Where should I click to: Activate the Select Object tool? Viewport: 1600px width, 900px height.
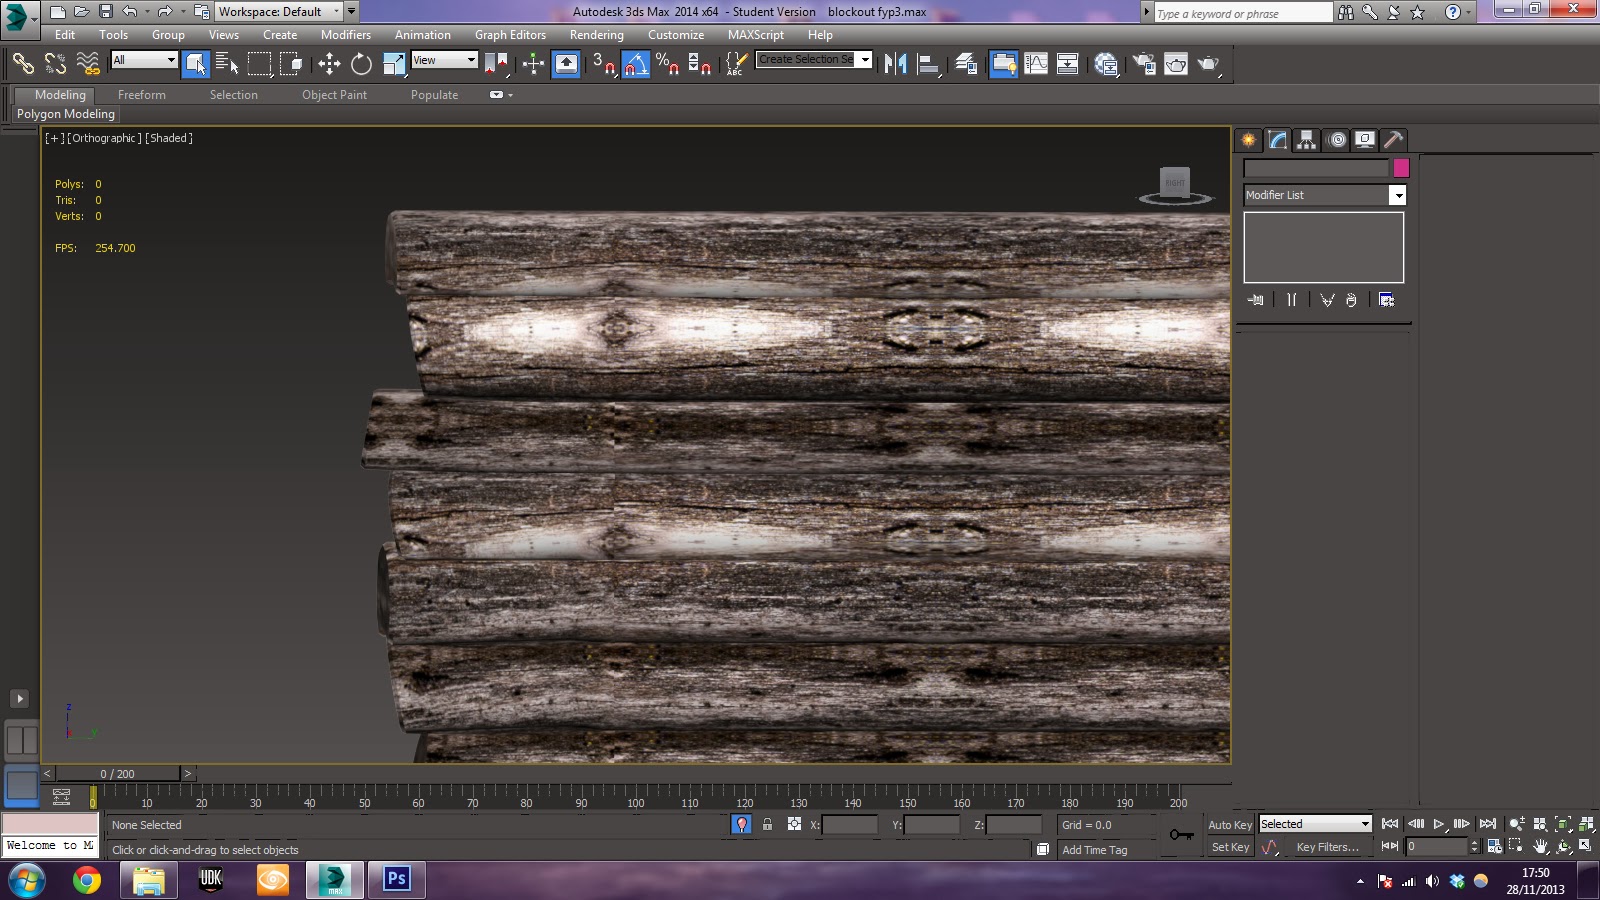click(196, 64)
